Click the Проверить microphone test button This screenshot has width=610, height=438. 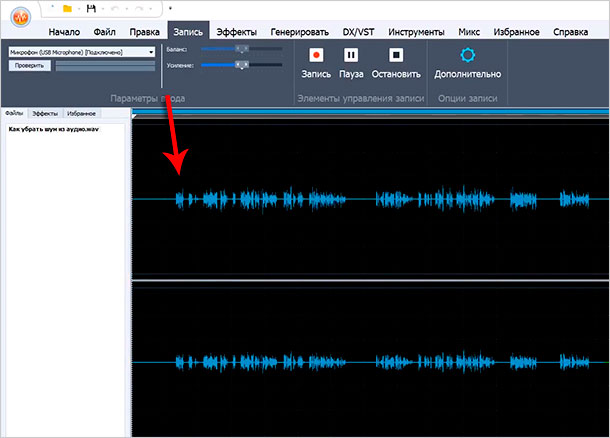[30, 65]
